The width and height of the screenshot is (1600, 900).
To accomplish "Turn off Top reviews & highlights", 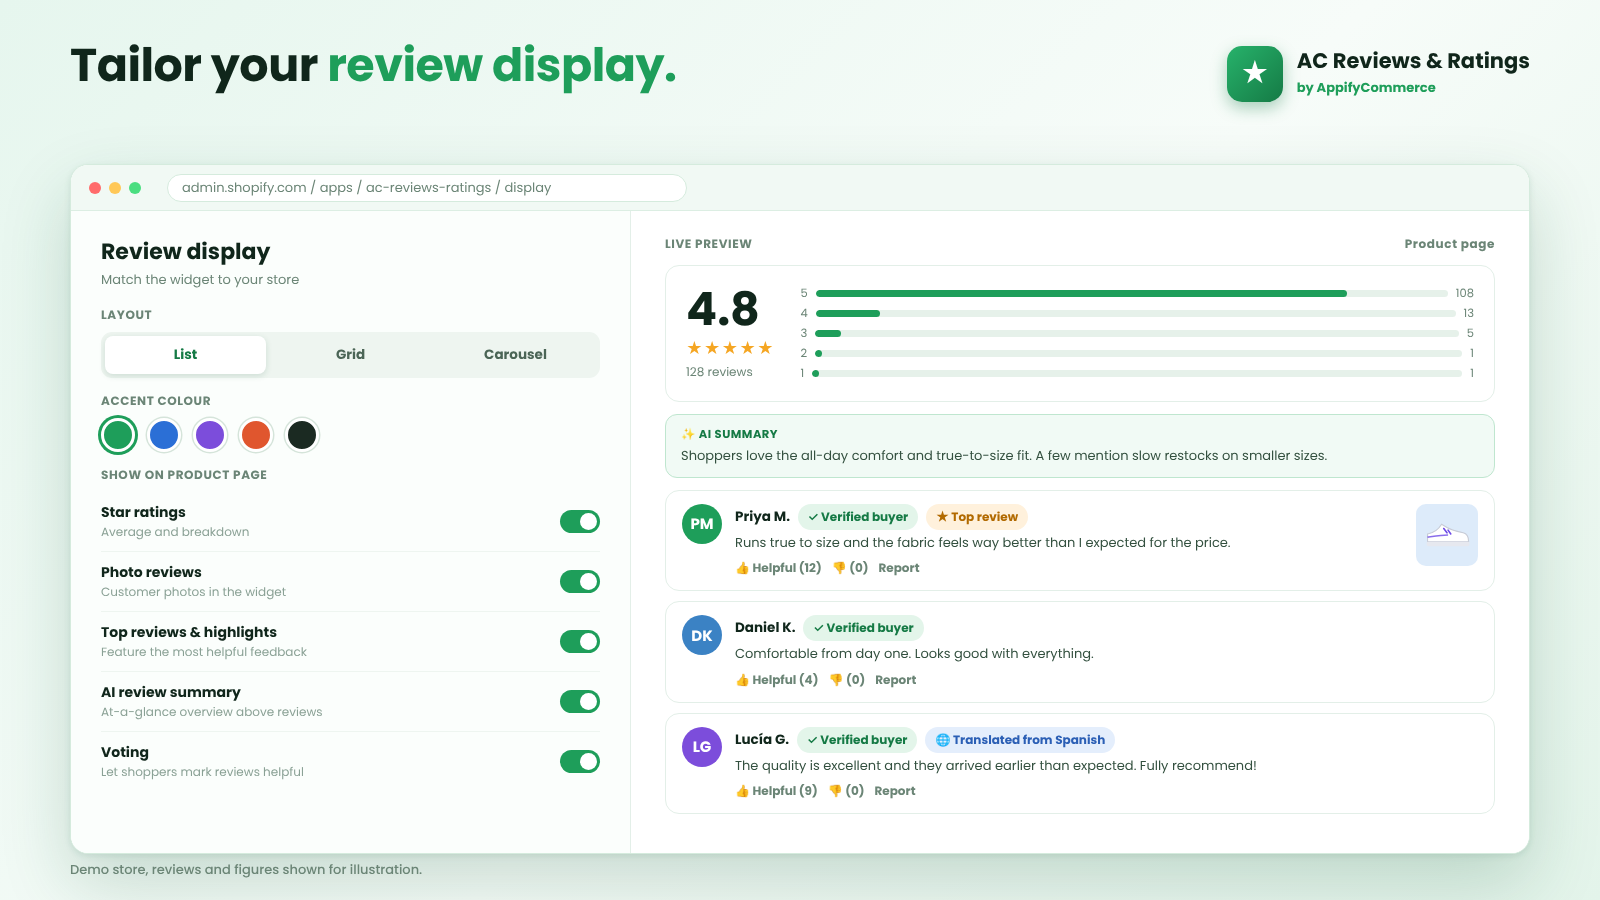I will [x=580, y=641].
